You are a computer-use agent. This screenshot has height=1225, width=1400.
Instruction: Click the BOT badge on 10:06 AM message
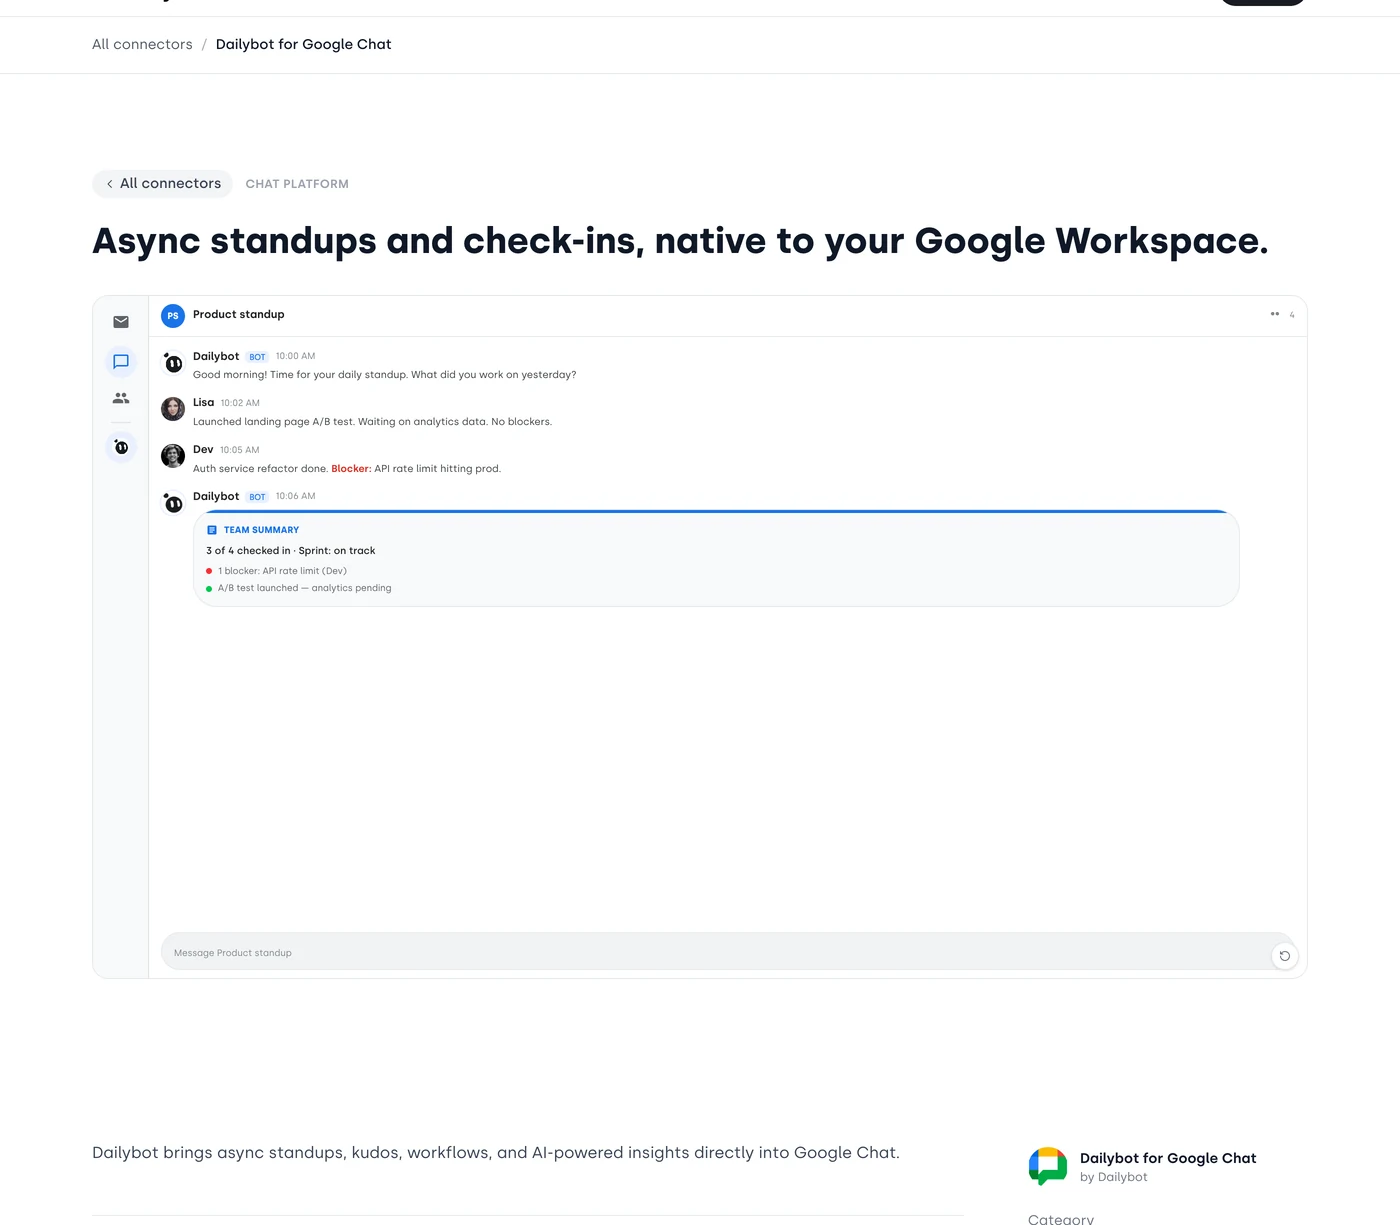(257, 497)
